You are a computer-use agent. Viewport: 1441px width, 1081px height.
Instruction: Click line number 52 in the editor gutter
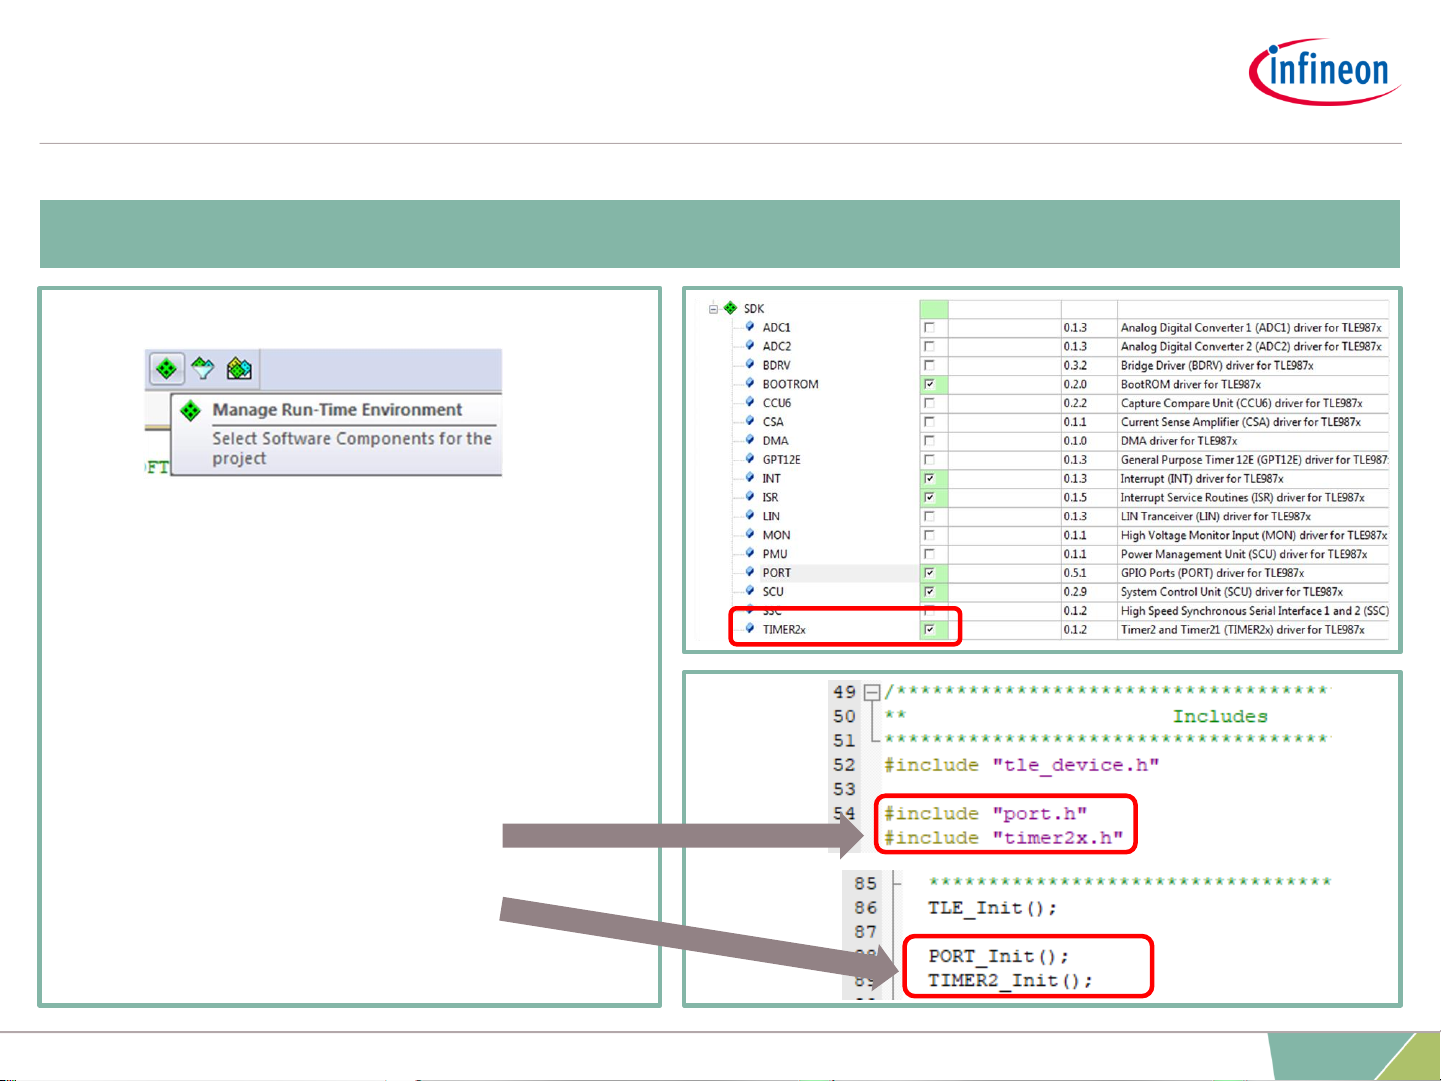844,765
